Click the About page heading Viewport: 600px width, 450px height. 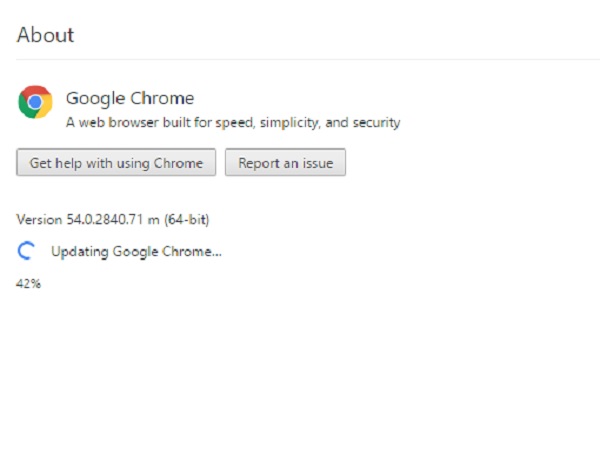coord(45,34)
